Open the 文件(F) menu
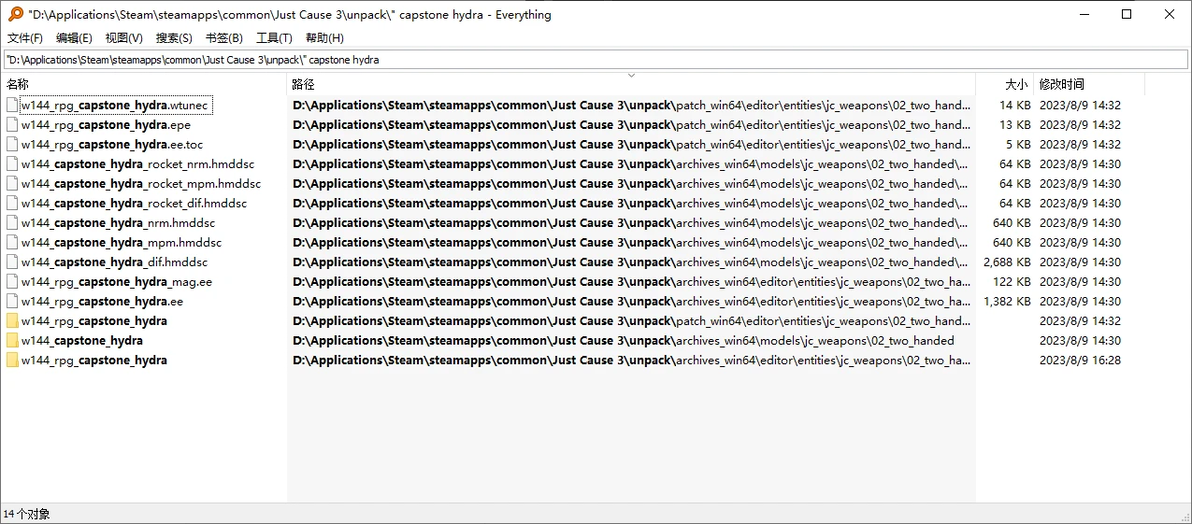Viewport: 1192px width, 524px height. point(25,38)
